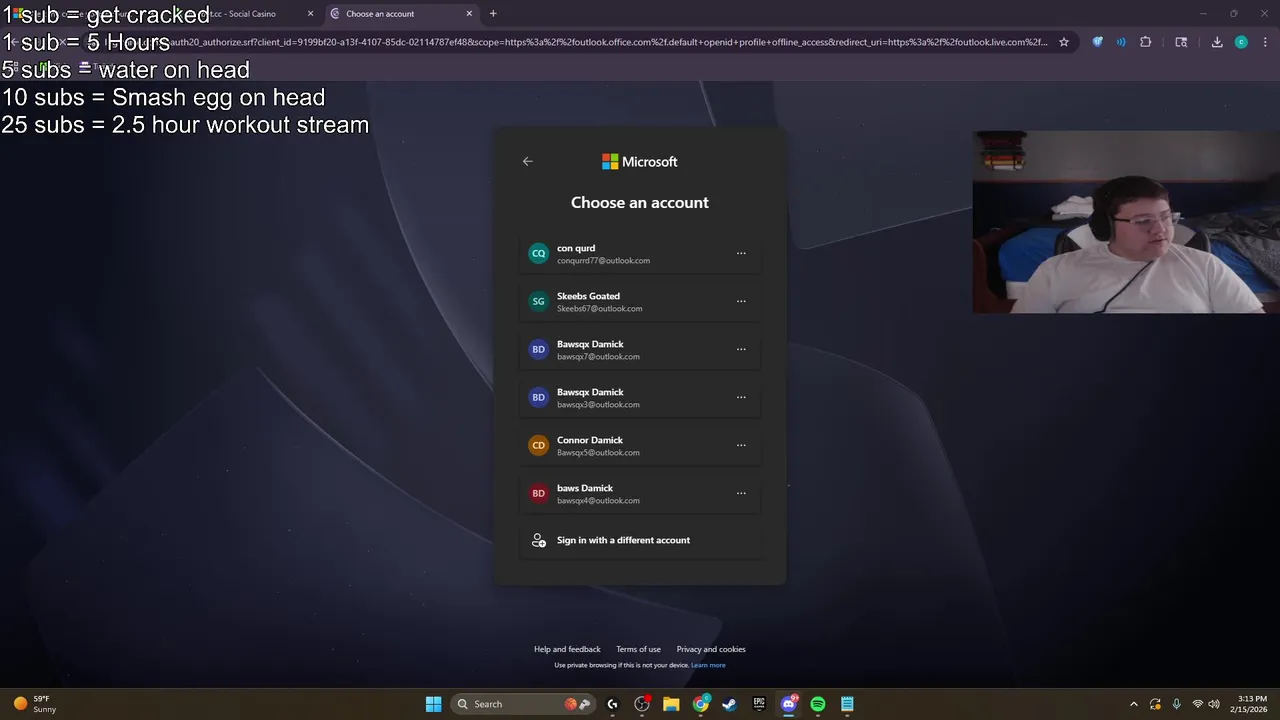Go back using the dialog's back arrow

coord(527,161)
